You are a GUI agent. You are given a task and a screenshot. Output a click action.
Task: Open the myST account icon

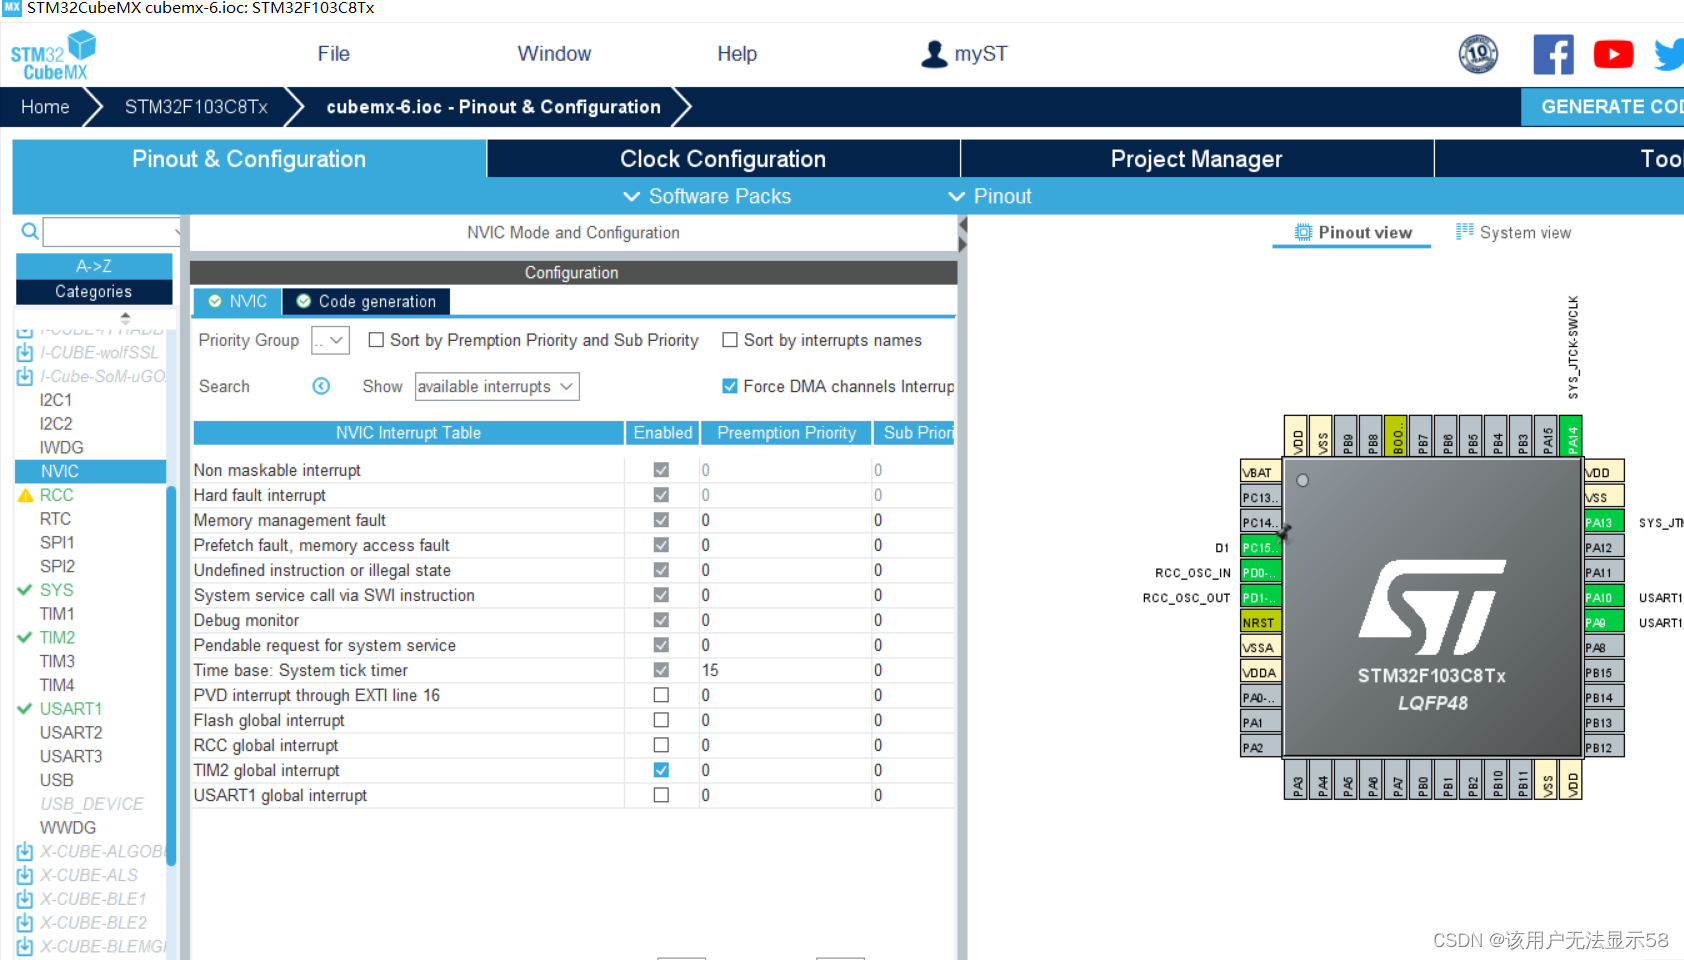[x=934, y=54]
